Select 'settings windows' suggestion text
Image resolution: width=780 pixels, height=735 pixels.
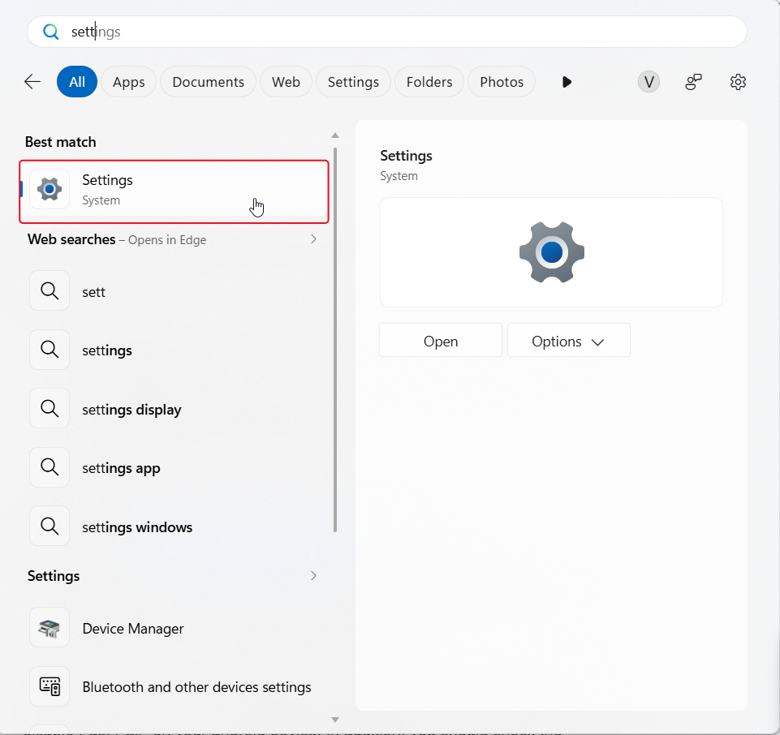[x=137, y=527]
